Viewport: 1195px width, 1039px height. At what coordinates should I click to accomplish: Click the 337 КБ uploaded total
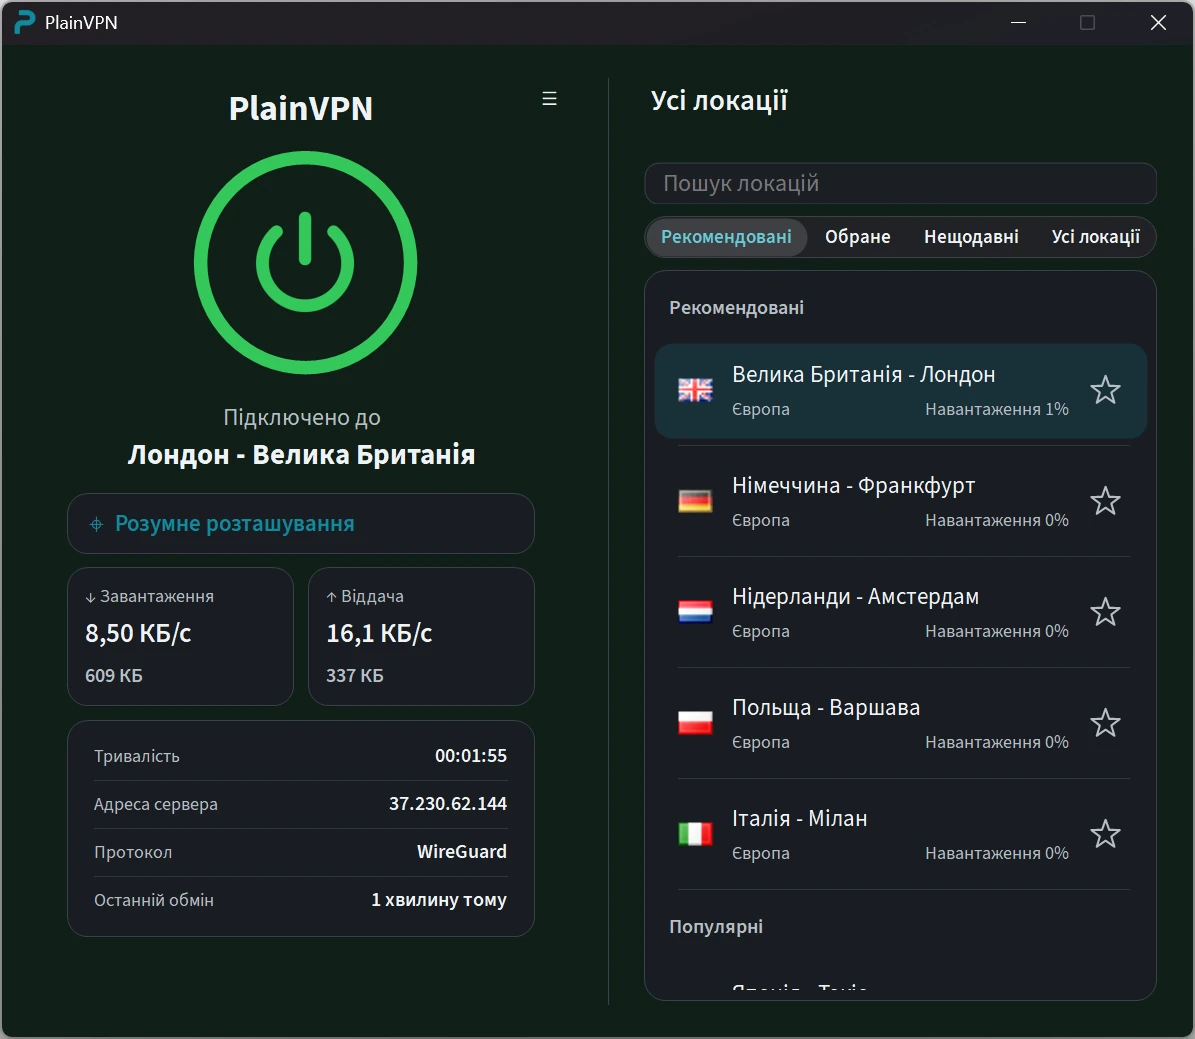point(354,676)
